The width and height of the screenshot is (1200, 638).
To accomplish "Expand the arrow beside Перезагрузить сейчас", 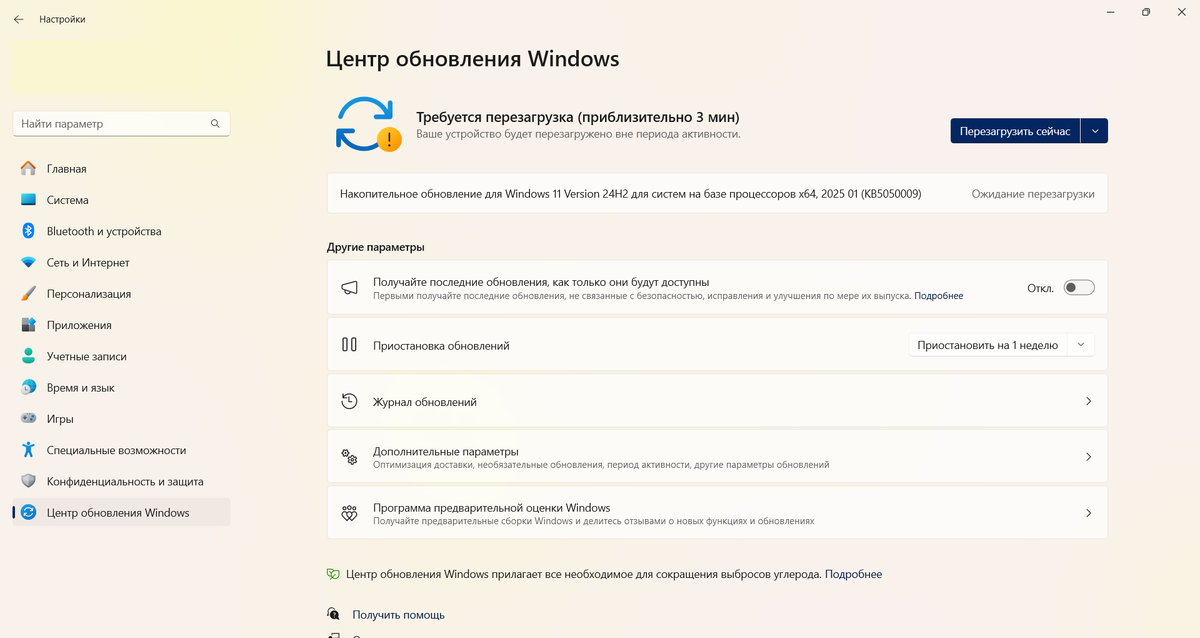I will [1095, 131].
